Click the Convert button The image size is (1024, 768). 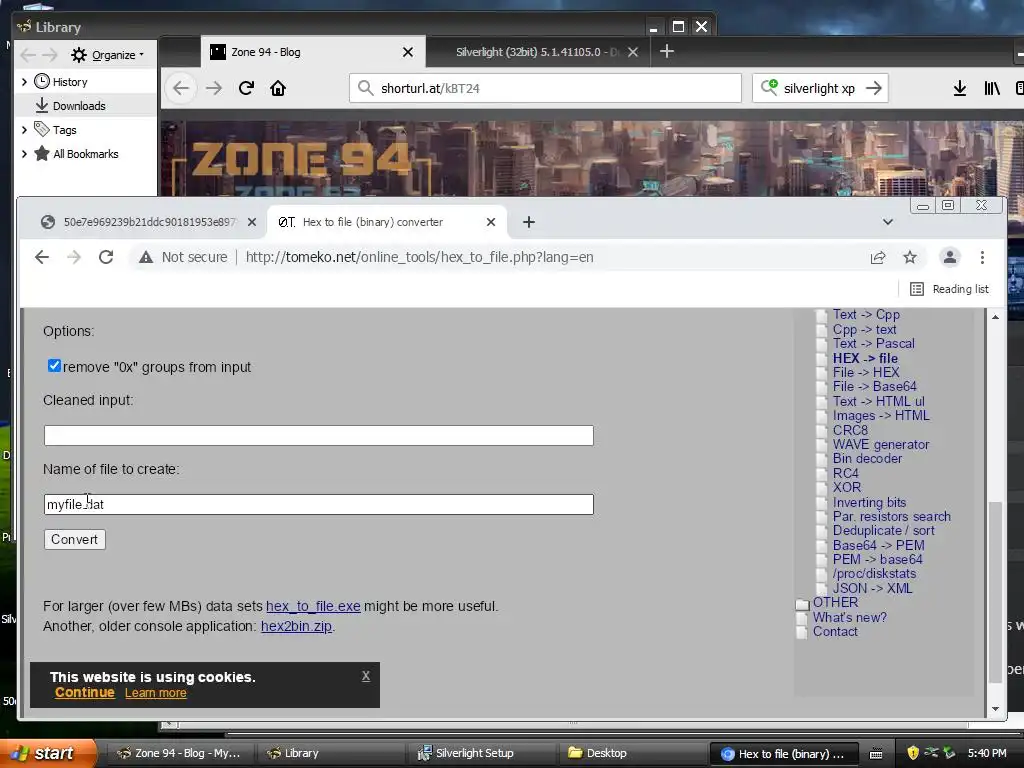click(x=74, y=539)
